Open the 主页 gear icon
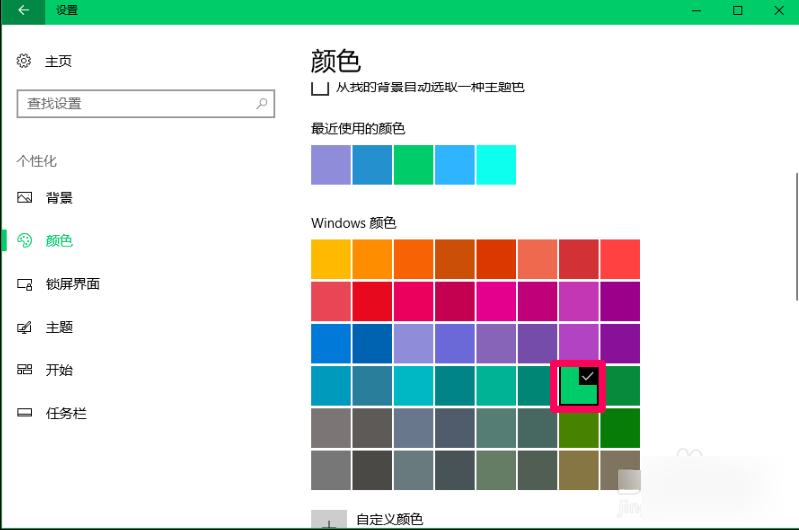 pyautogui.click(x=23, y=61)
